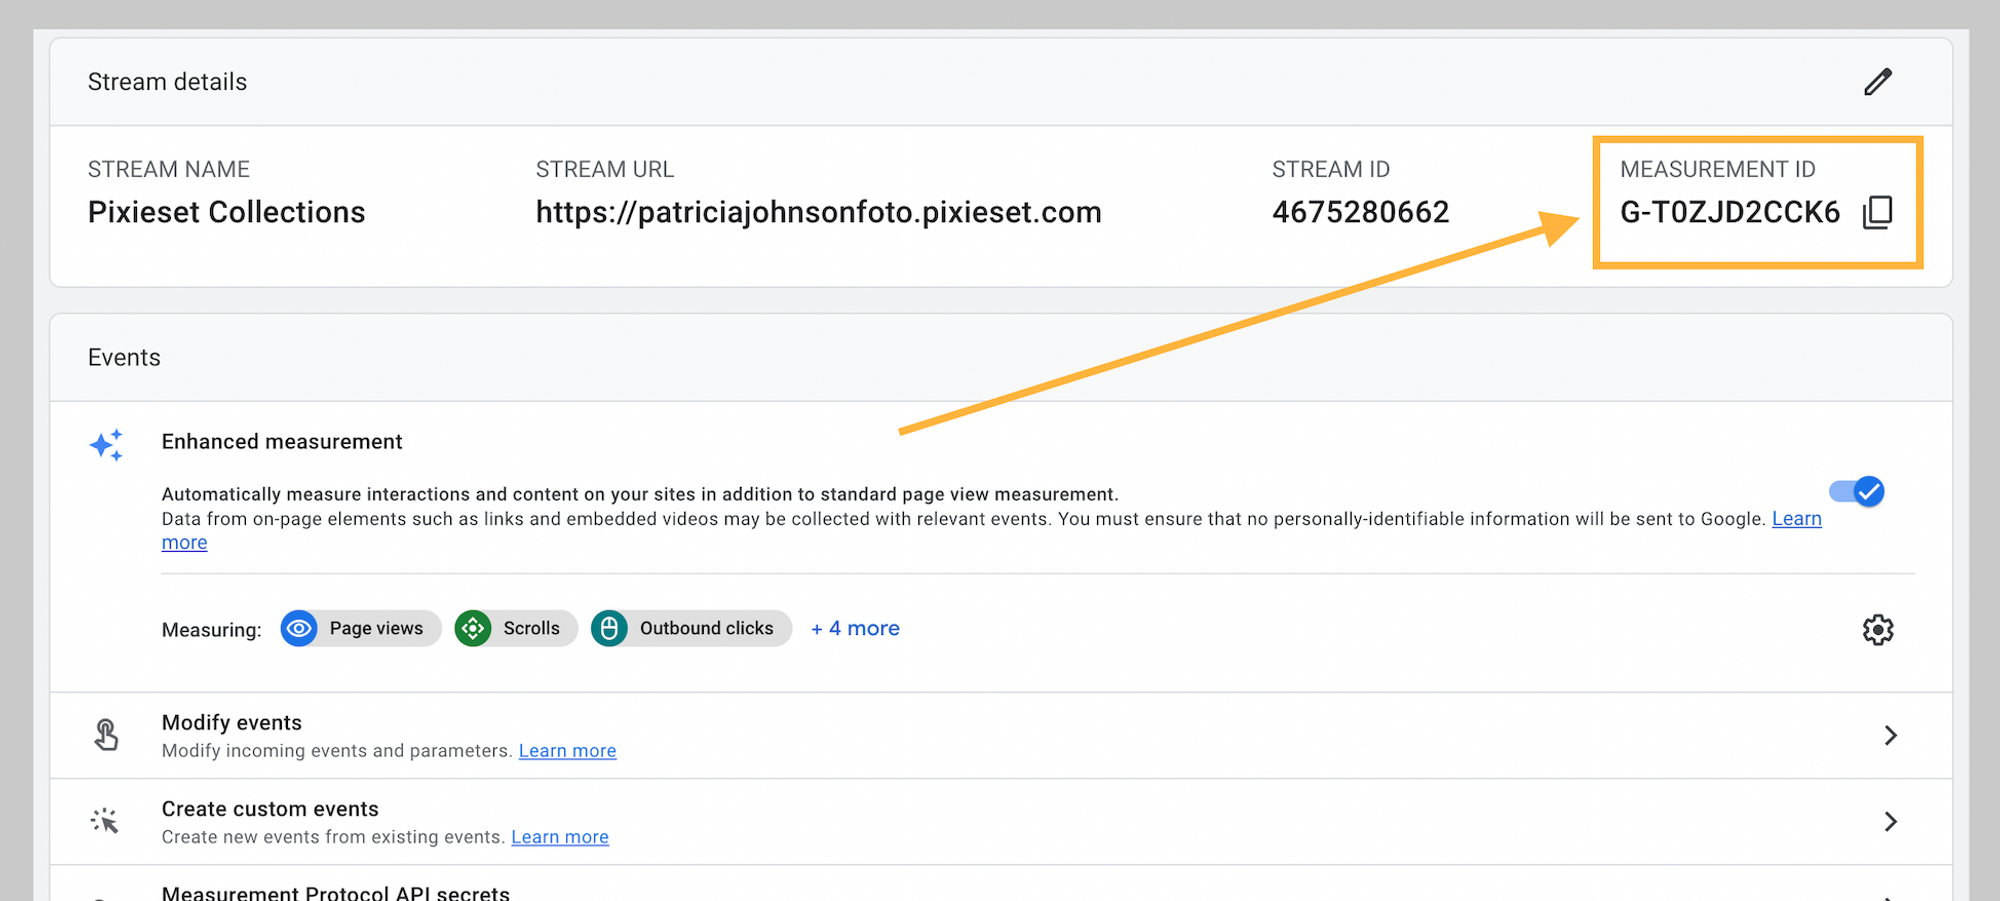Open the Create custom events row
The image size is (2000, 901).
point(270,809)
